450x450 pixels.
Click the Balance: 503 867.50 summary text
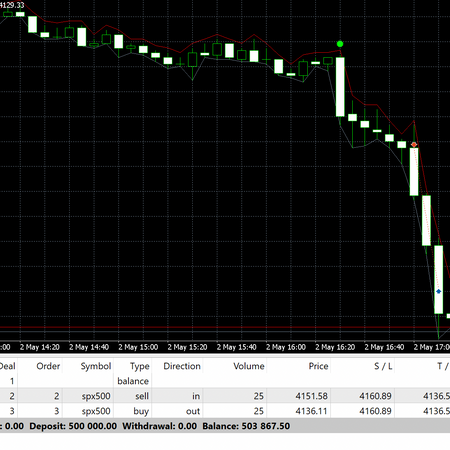tap(246, 426)
